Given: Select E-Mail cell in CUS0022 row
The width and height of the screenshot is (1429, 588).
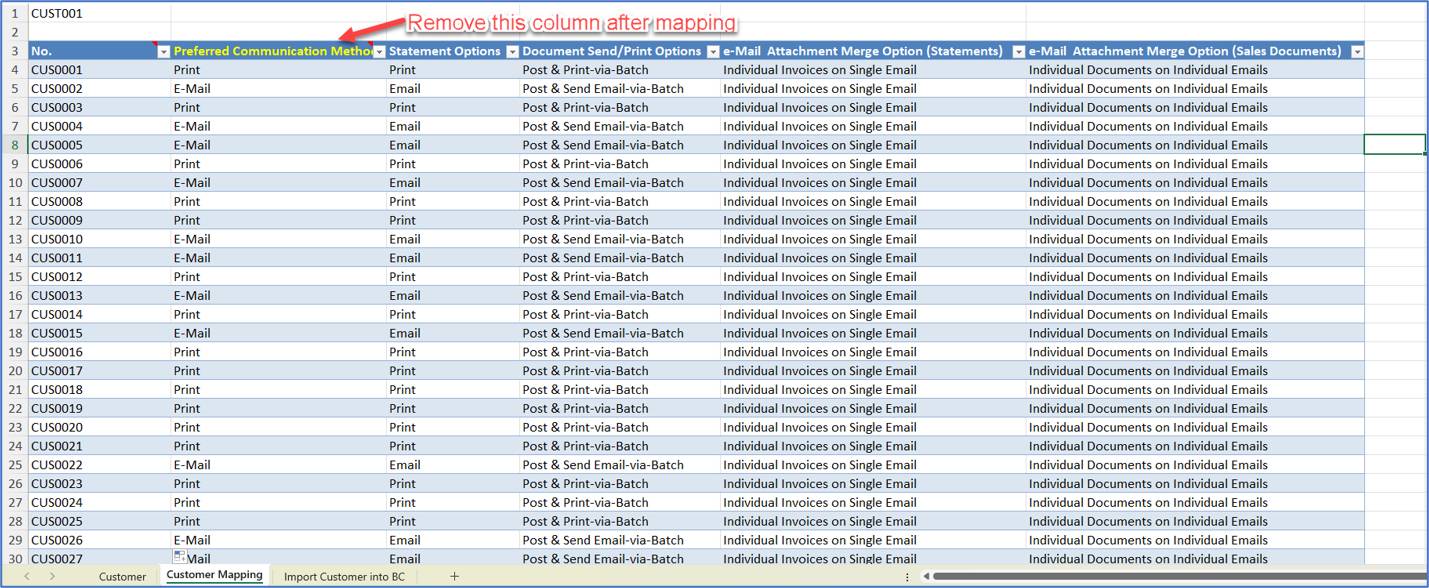Looking at the screenshot, I should click(x=278, y=465).
